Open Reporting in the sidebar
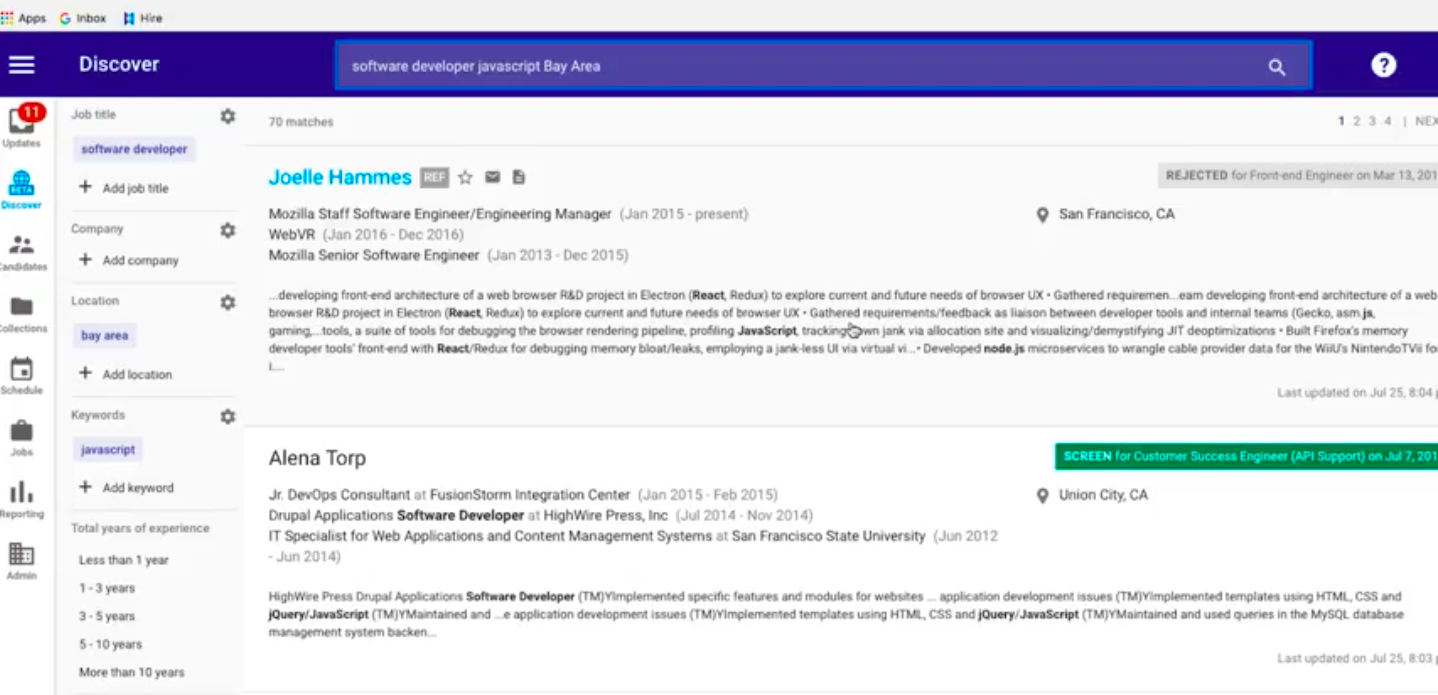The height and width of the screenshot is (695, 1438). pos(21,499)
